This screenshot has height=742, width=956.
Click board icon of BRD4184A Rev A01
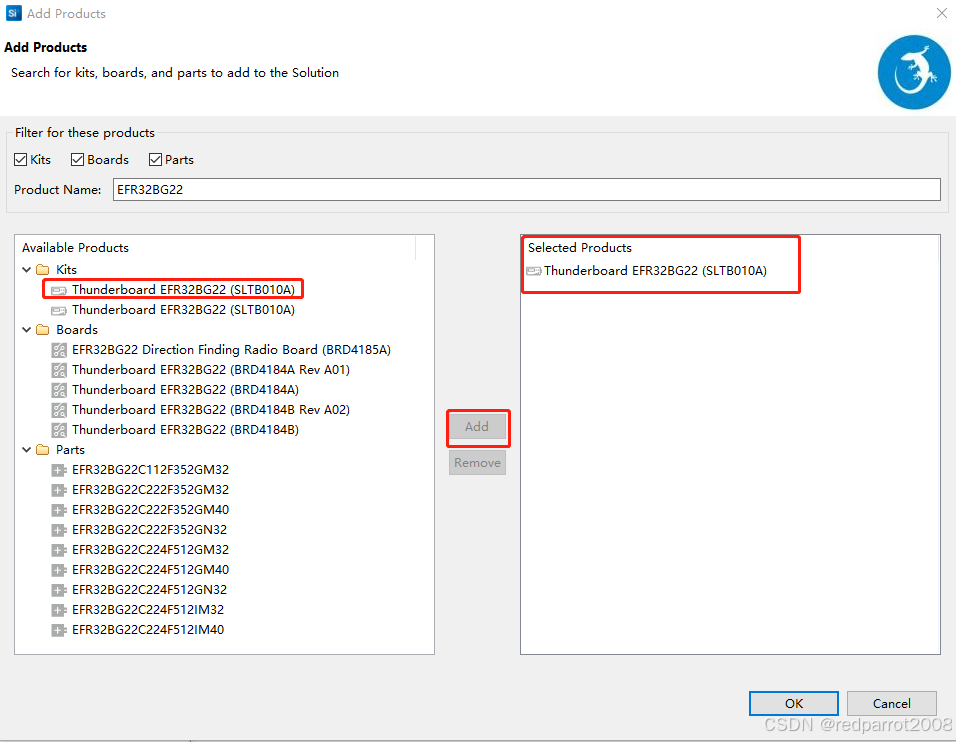point(59,370)
